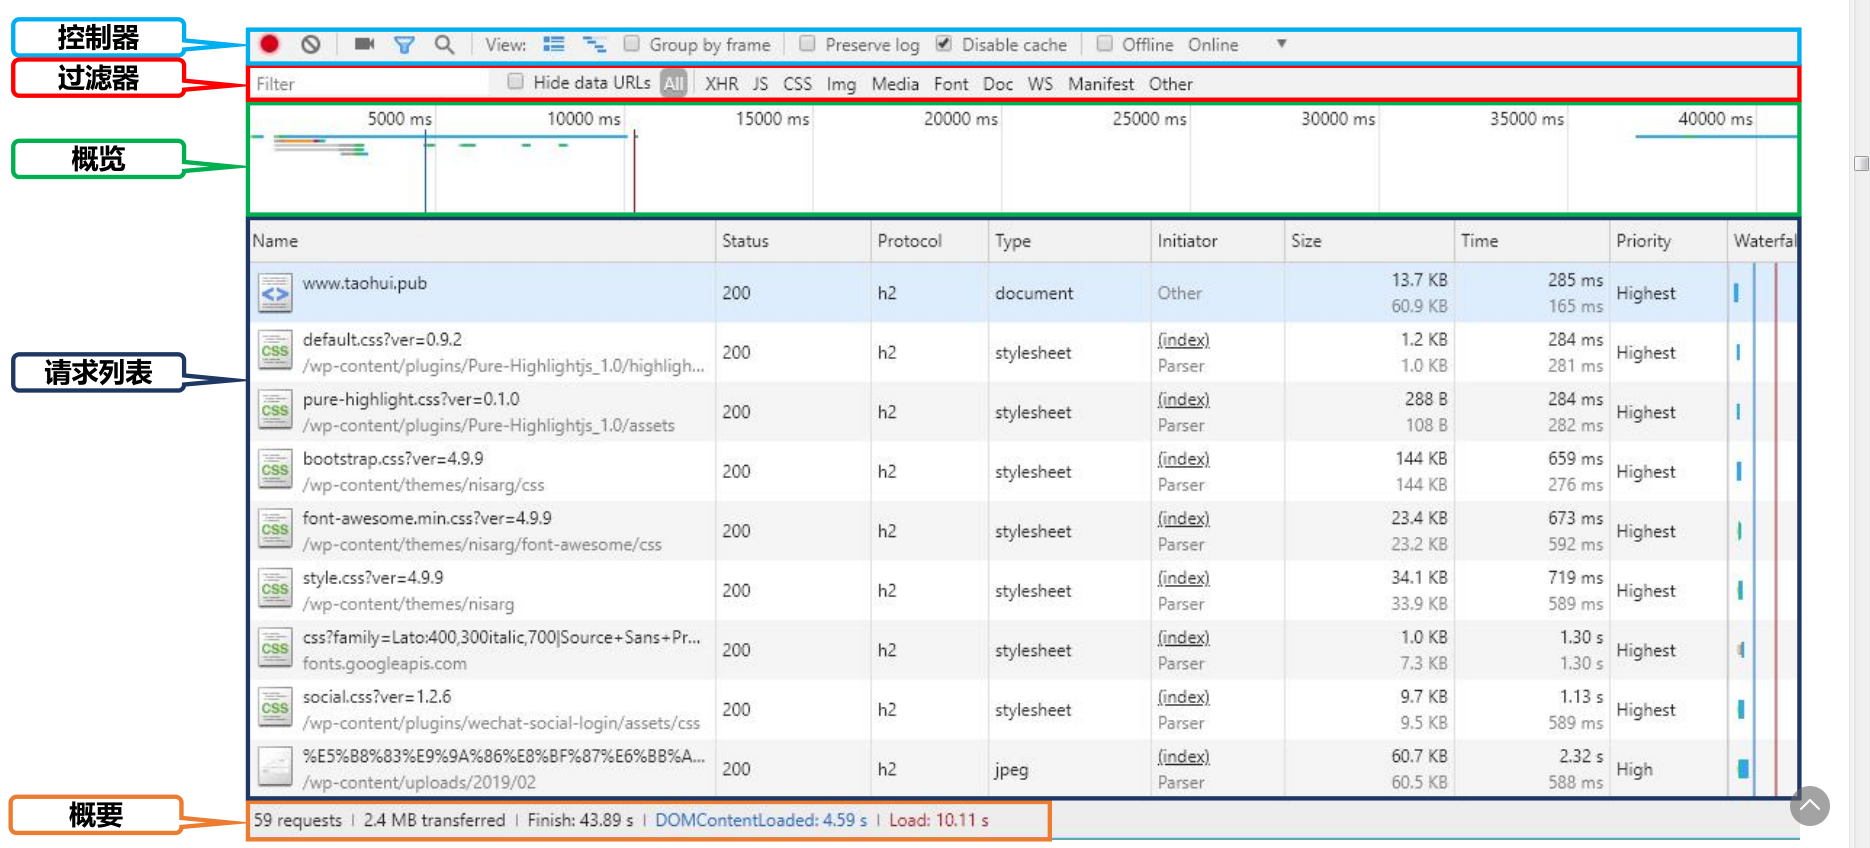This screenshot has height=848, width=1870.
Task: Click 59 requests summary text
Action: coord(298,820)
